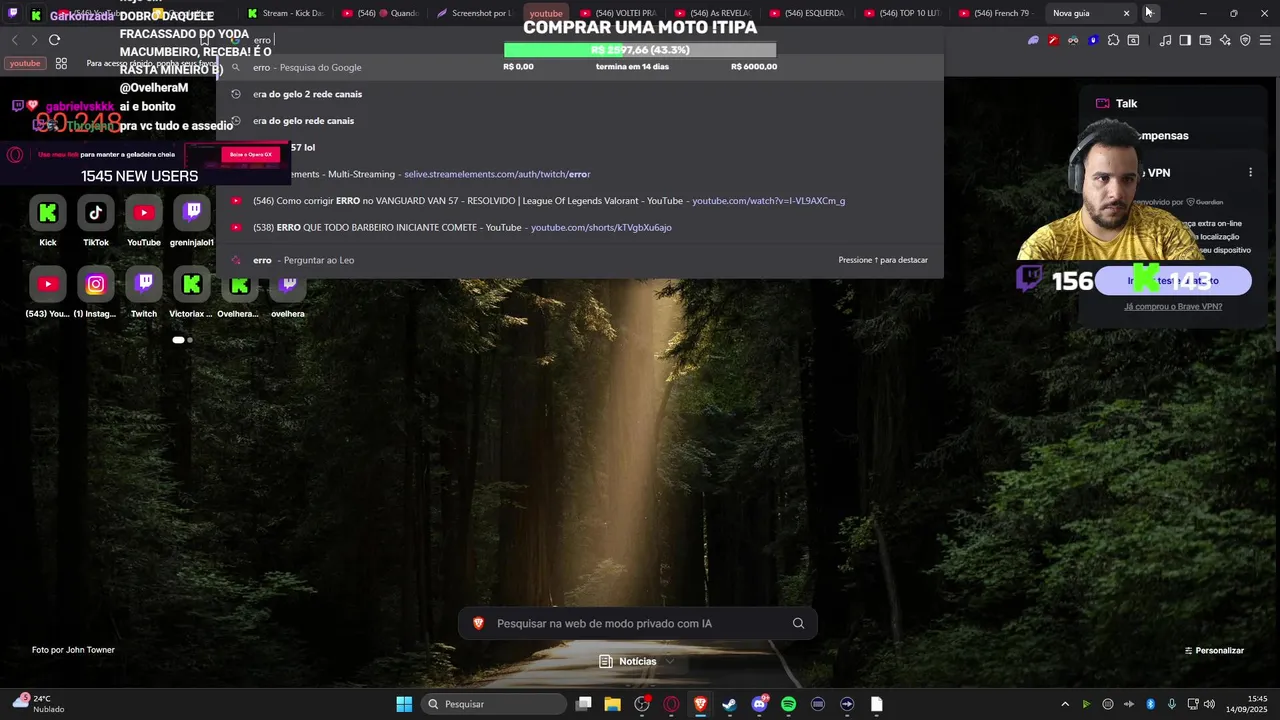Focus the Pesquisar na web search field
This screenshot has width=1280, height=720.
click(x=638, y=623)
